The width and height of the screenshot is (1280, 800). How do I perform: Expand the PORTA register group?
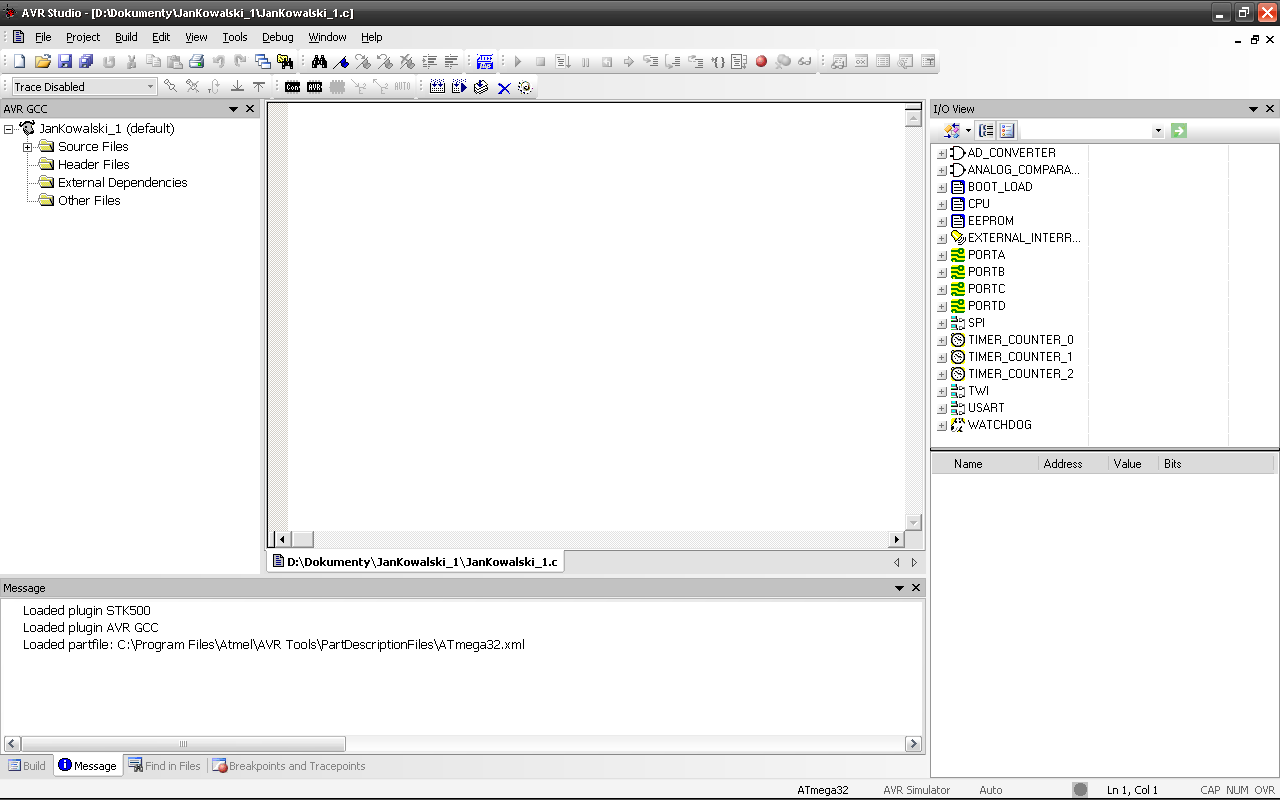click(x=941, y=255)
